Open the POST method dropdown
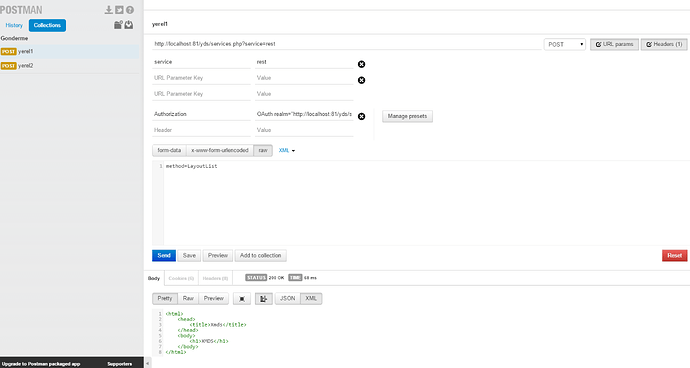The height and width of the screenshot is (368, 690). pyautogui.click(x=565, y=44)
